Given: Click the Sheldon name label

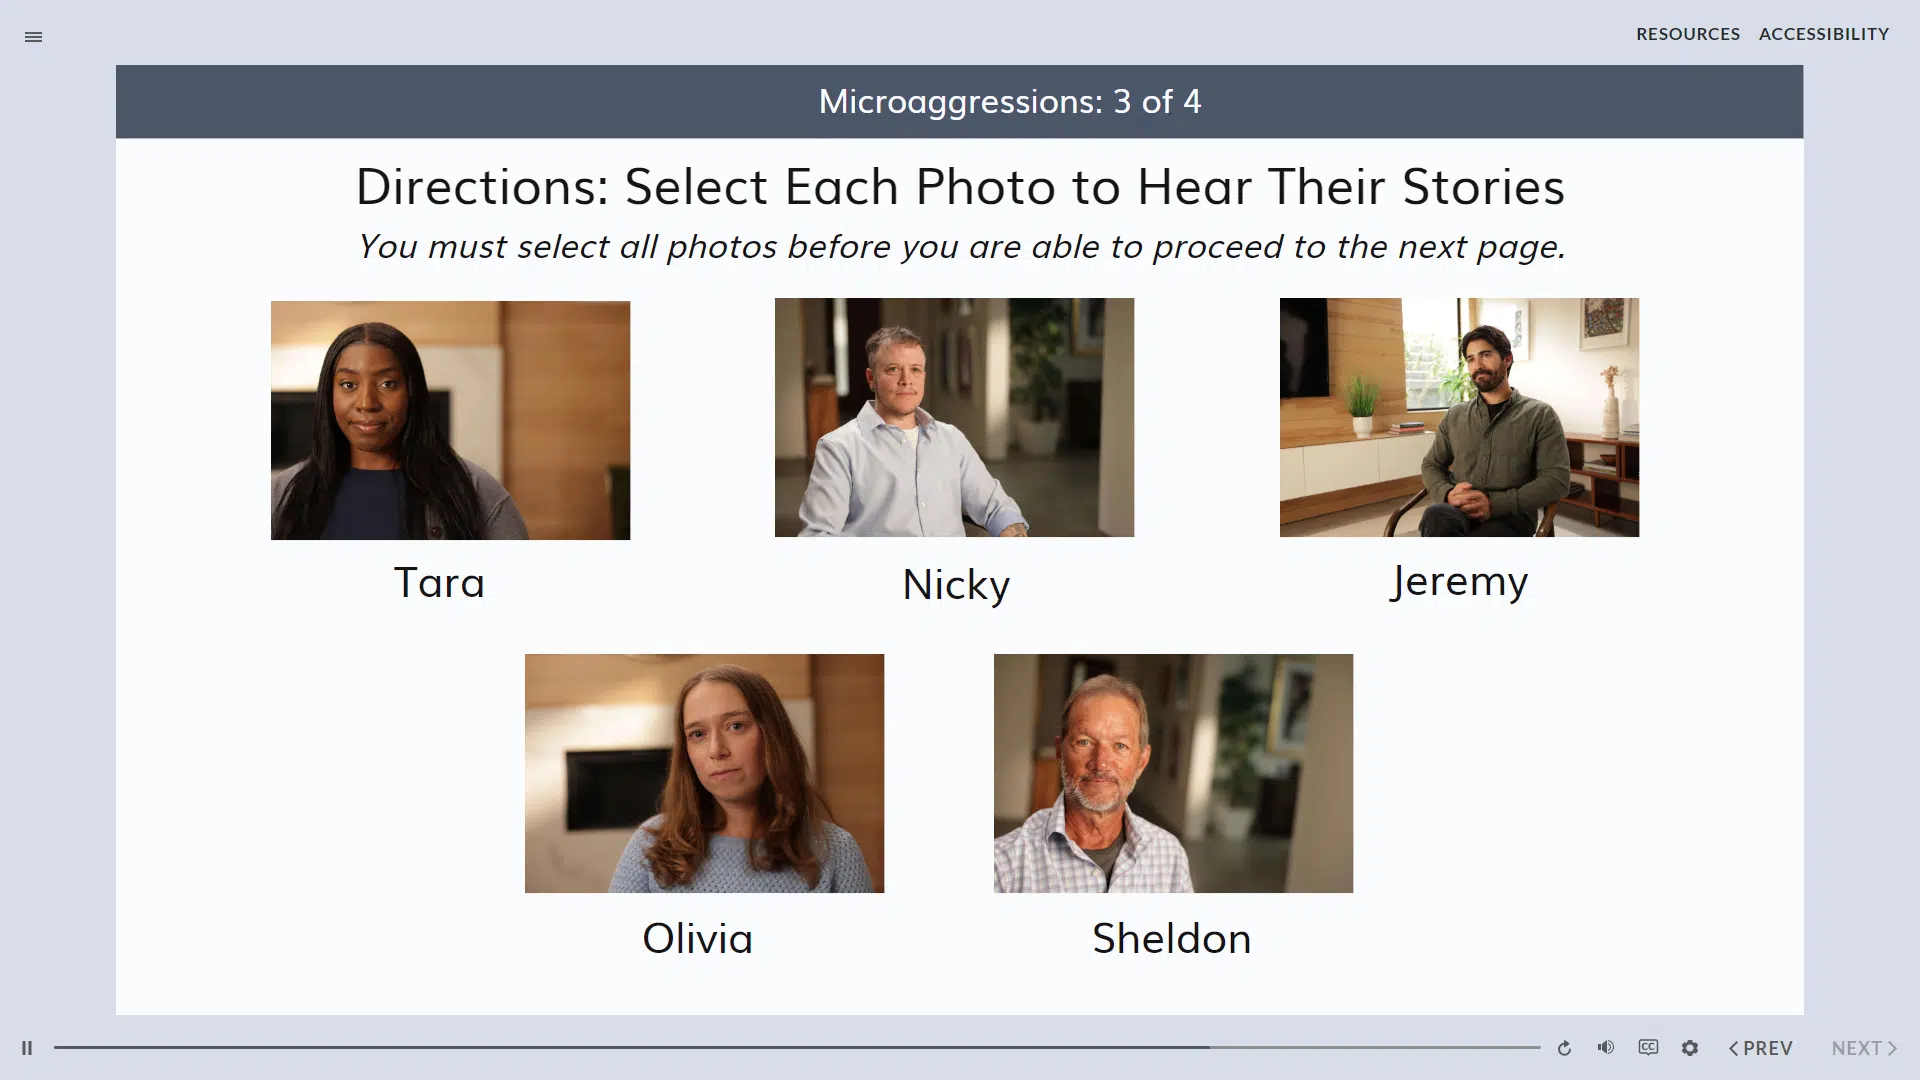Looking at the screenshot, I should point(1171,939).
